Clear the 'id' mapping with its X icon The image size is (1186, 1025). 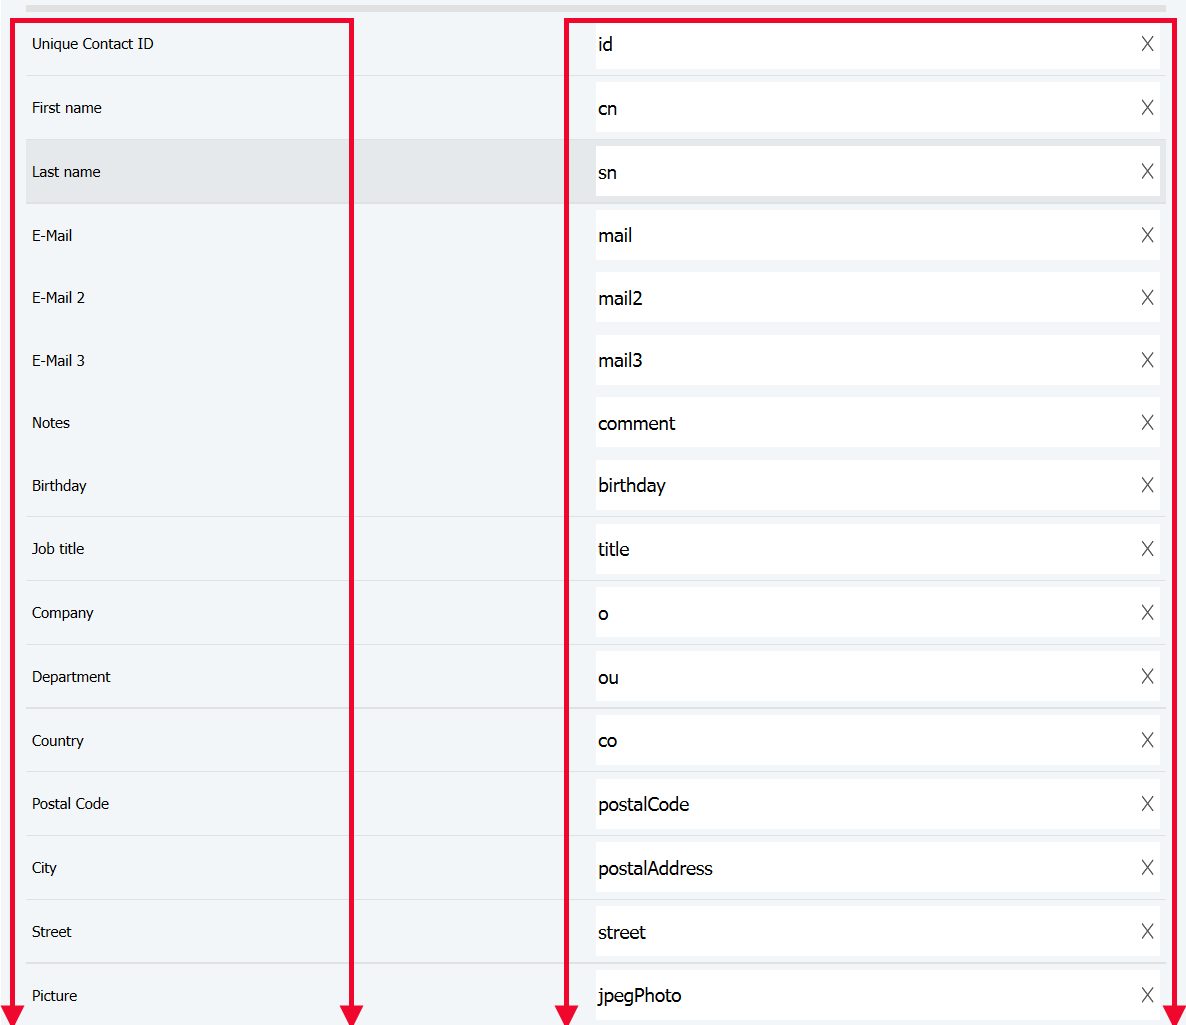(1147, 44)
